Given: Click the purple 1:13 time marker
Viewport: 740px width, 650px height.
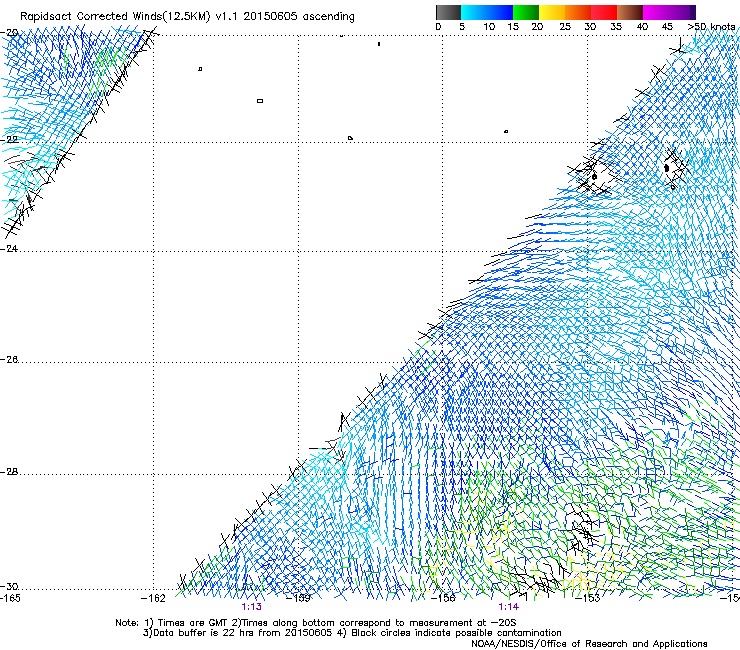Looking at the screenshot, I should (252, 607).
